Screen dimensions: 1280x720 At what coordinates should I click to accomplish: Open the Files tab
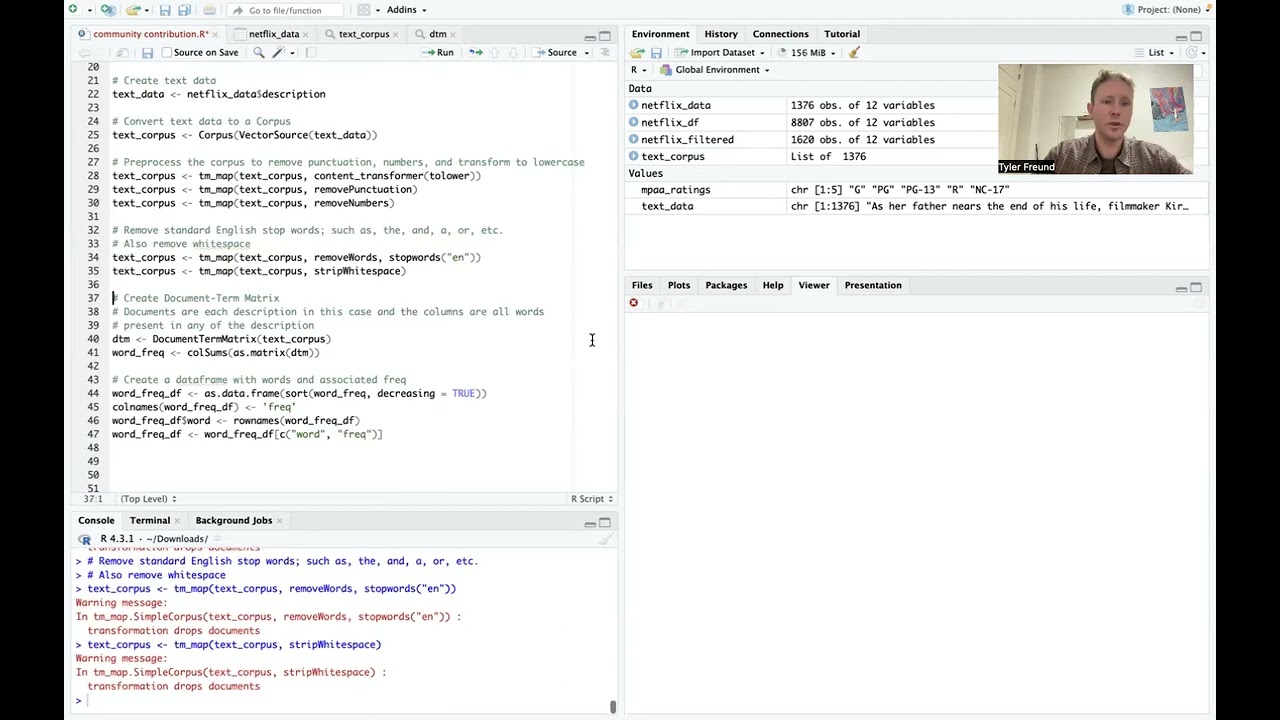coord(642,285)
